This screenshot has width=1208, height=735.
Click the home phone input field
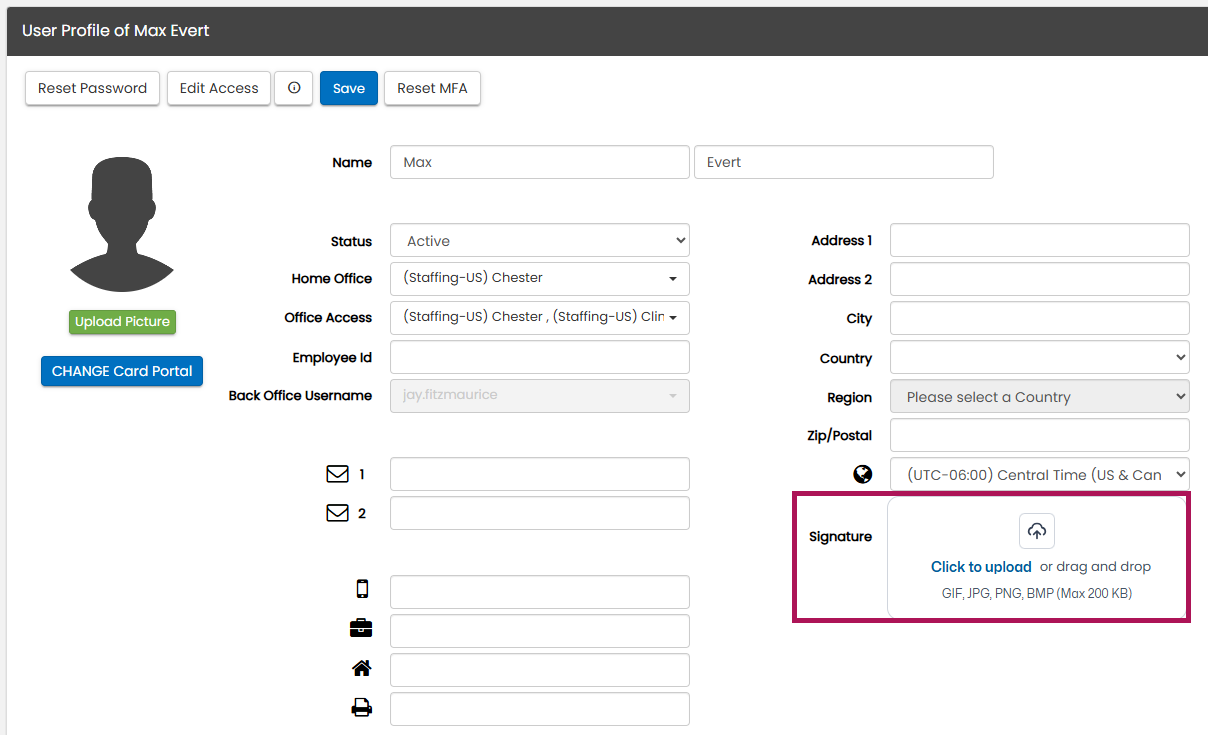(x=540, y=670)
